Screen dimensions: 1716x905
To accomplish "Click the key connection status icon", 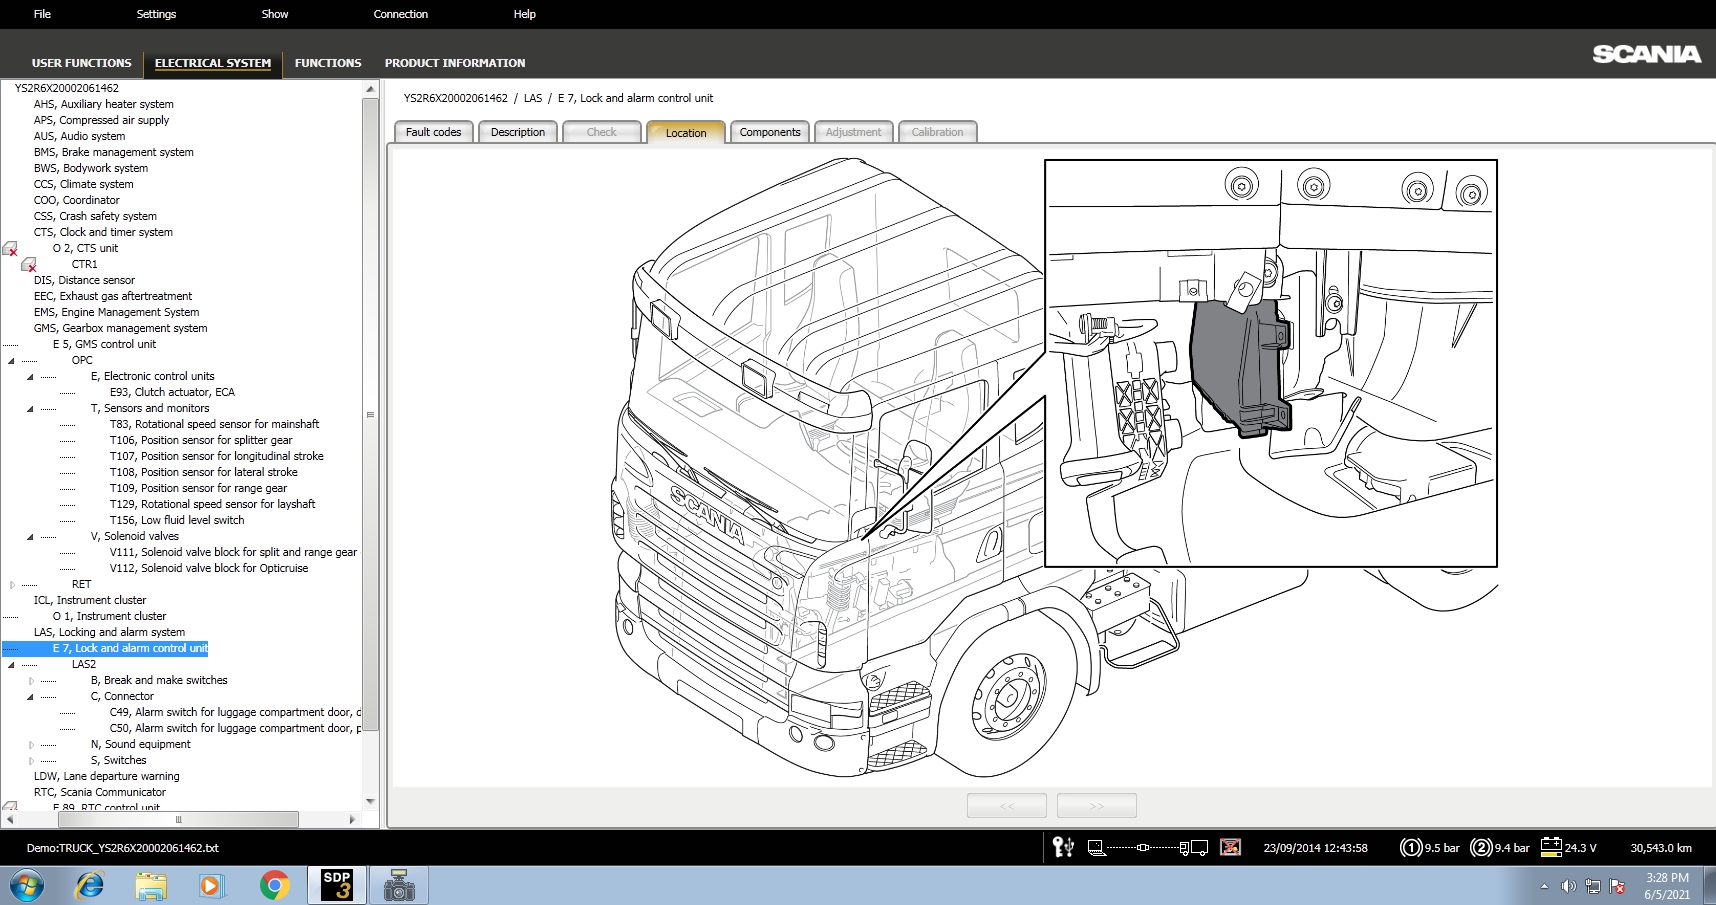I will [x=1062, y=847].
